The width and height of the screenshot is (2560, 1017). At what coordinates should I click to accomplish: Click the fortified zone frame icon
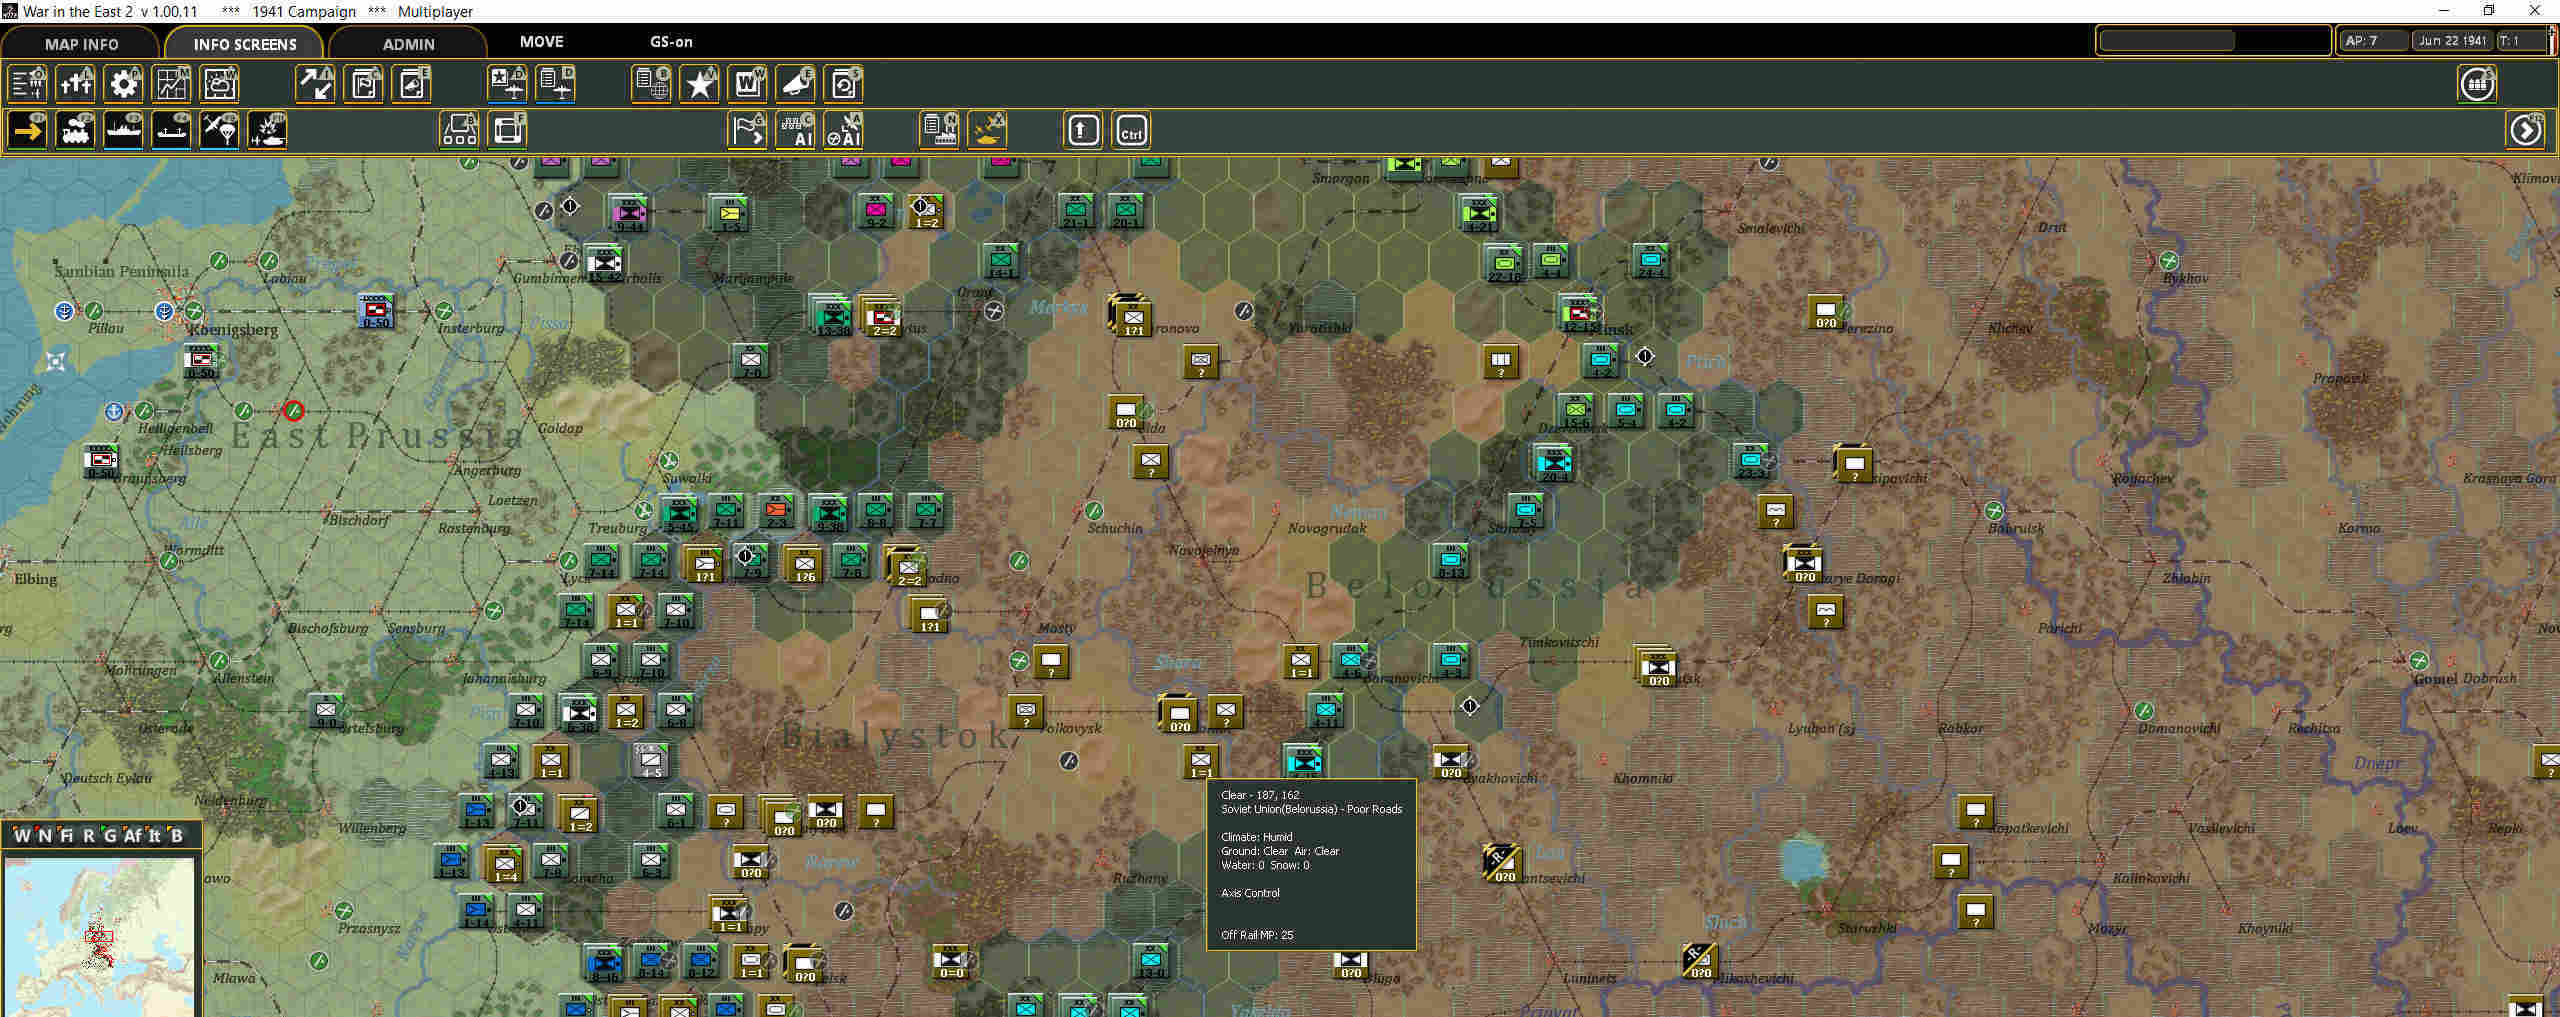pos(508,131)
